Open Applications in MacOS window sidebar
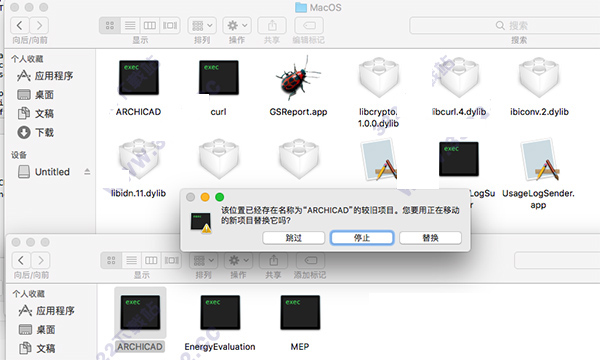 tap(46, 76)
